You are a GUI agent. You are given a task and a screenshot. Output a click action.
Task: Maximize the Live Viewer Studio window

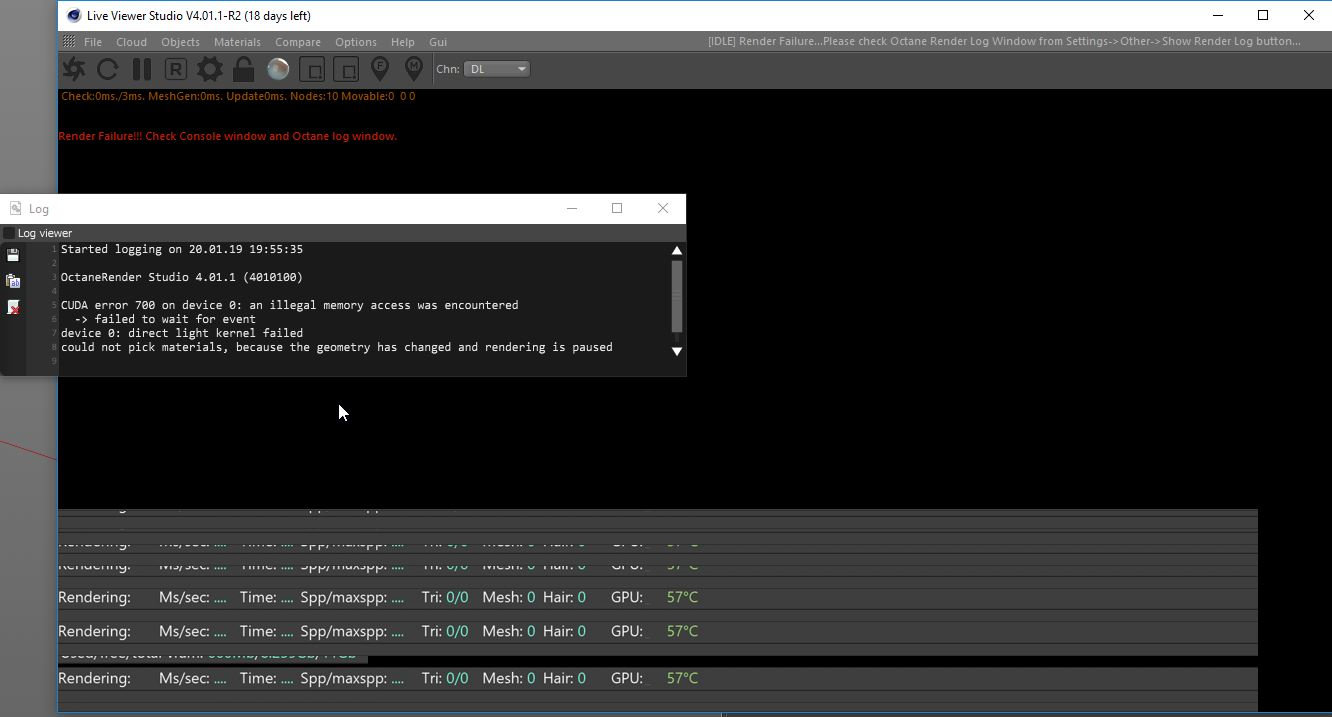1263,15
